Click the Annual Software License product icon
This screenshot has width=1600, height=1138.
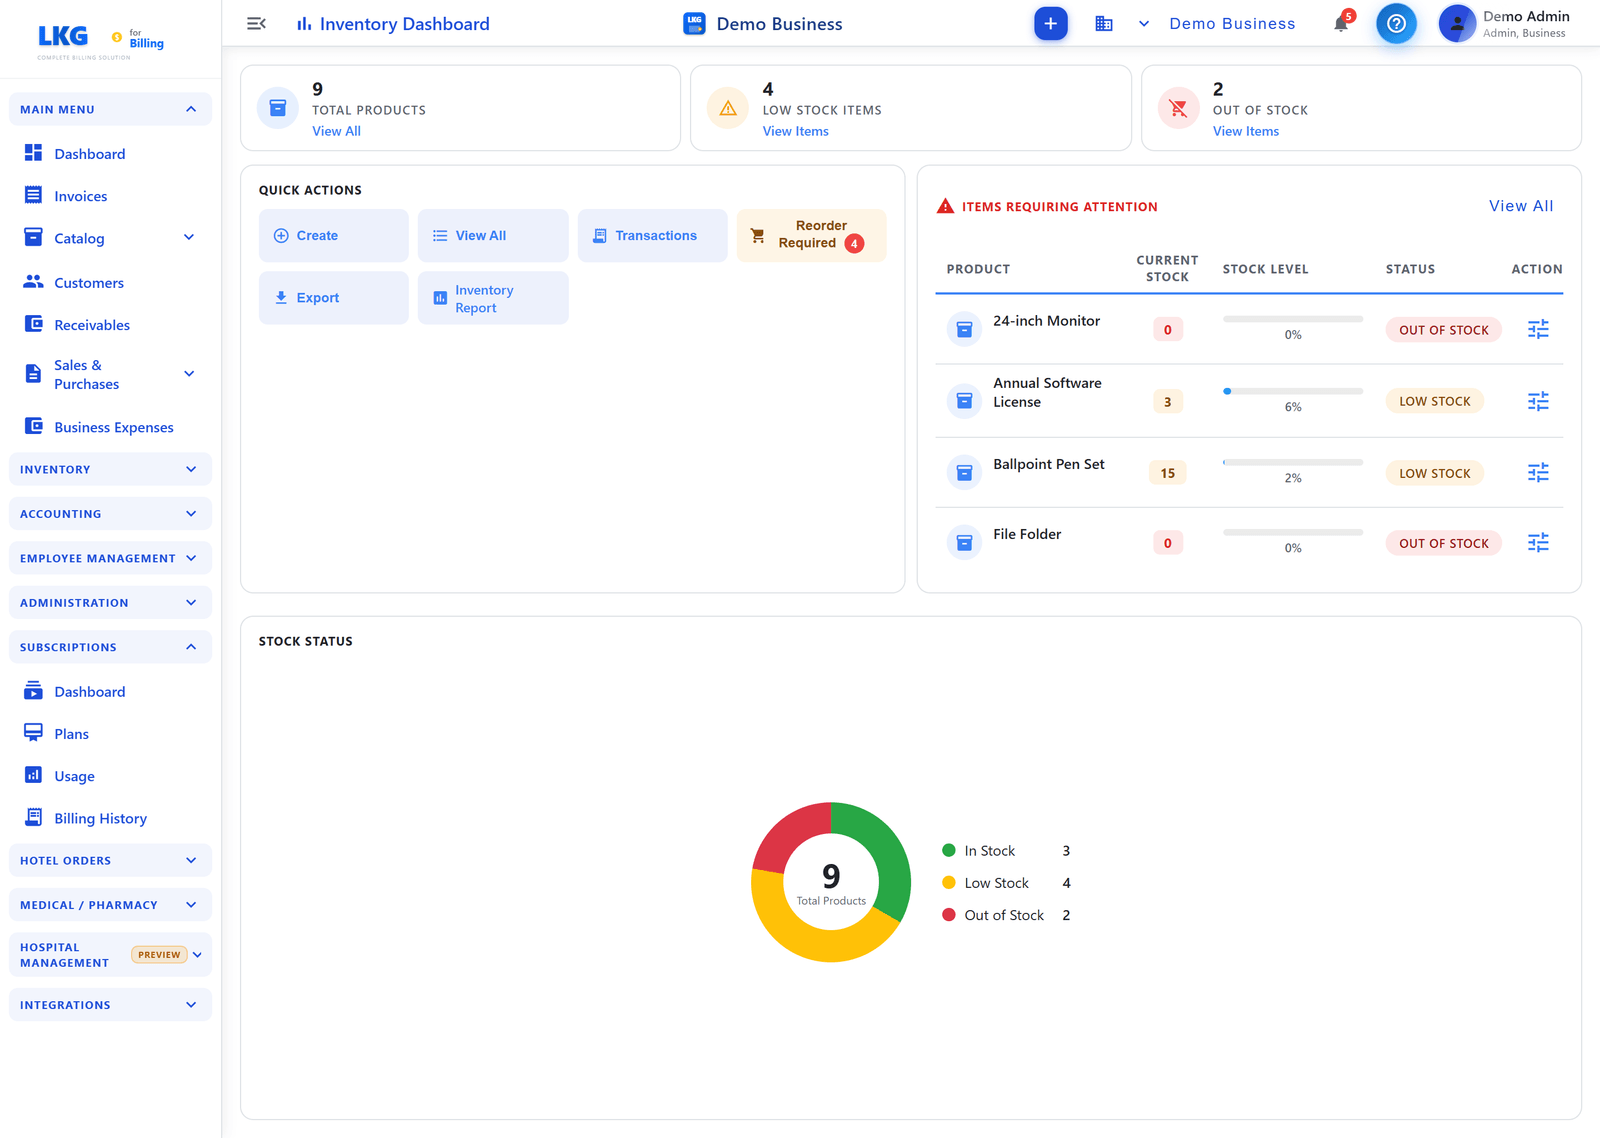[964, 401]
